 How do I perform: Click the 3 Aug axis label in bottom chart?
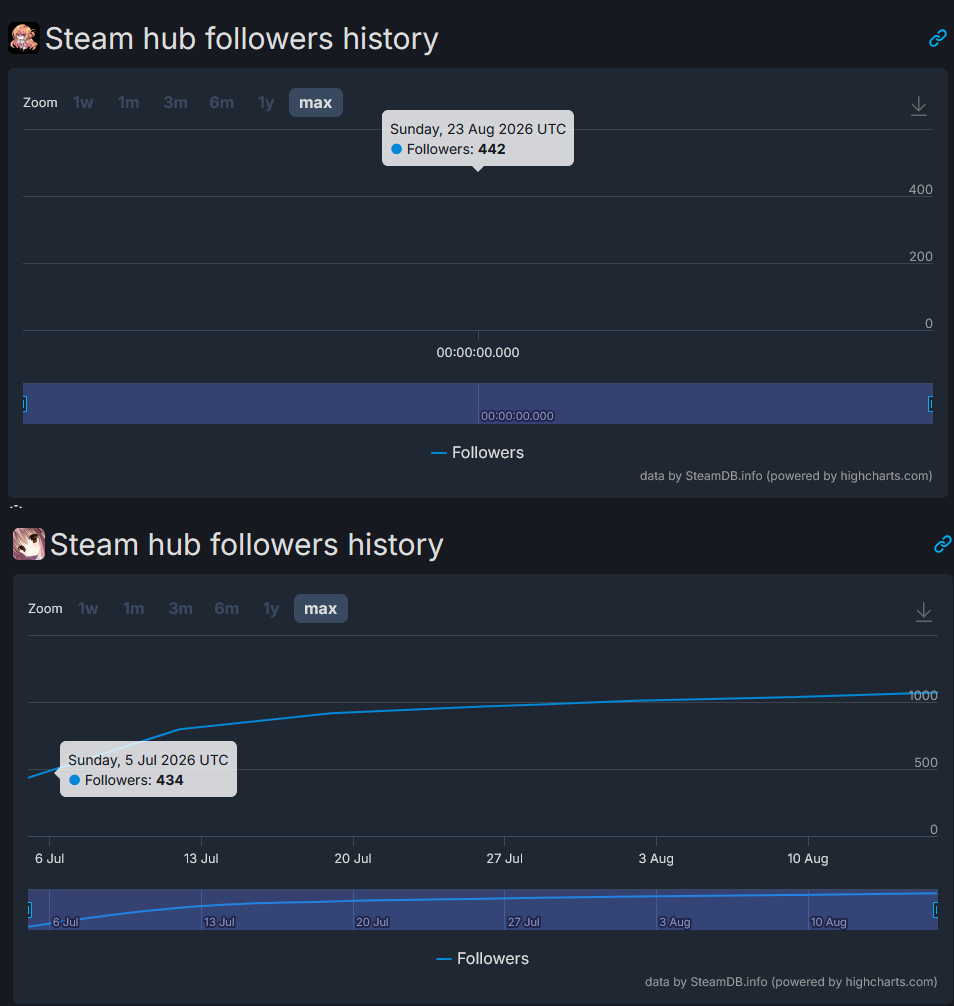click(x=656, y=858)
